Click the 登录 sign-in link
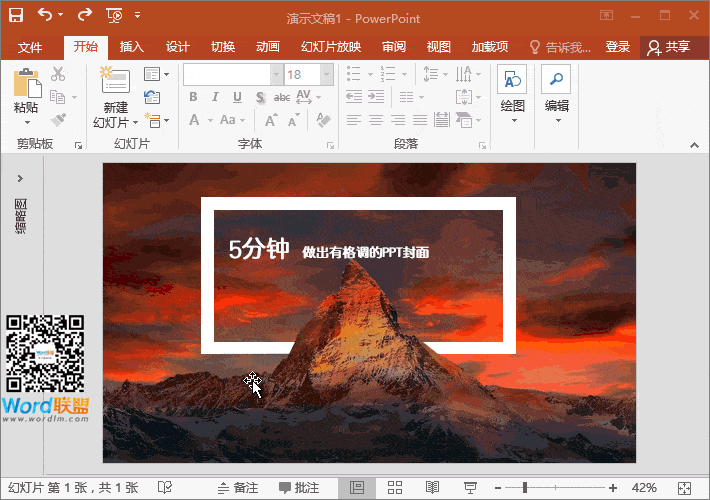 tap(618, 47)
